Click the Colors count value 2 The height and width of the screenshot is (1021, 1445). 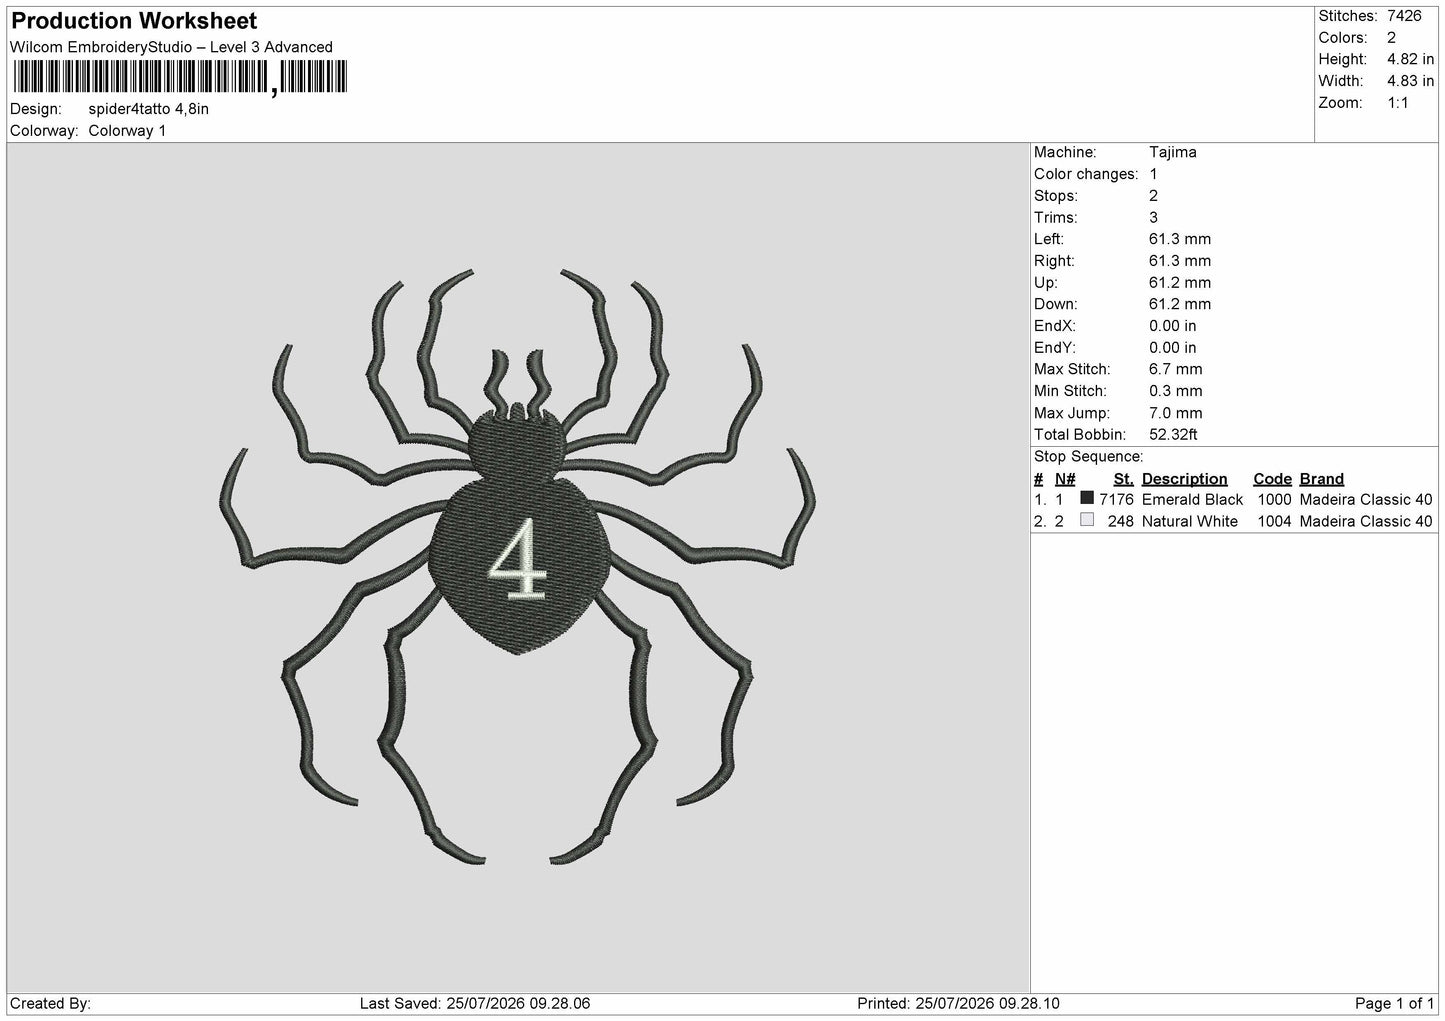point(1391,38)
